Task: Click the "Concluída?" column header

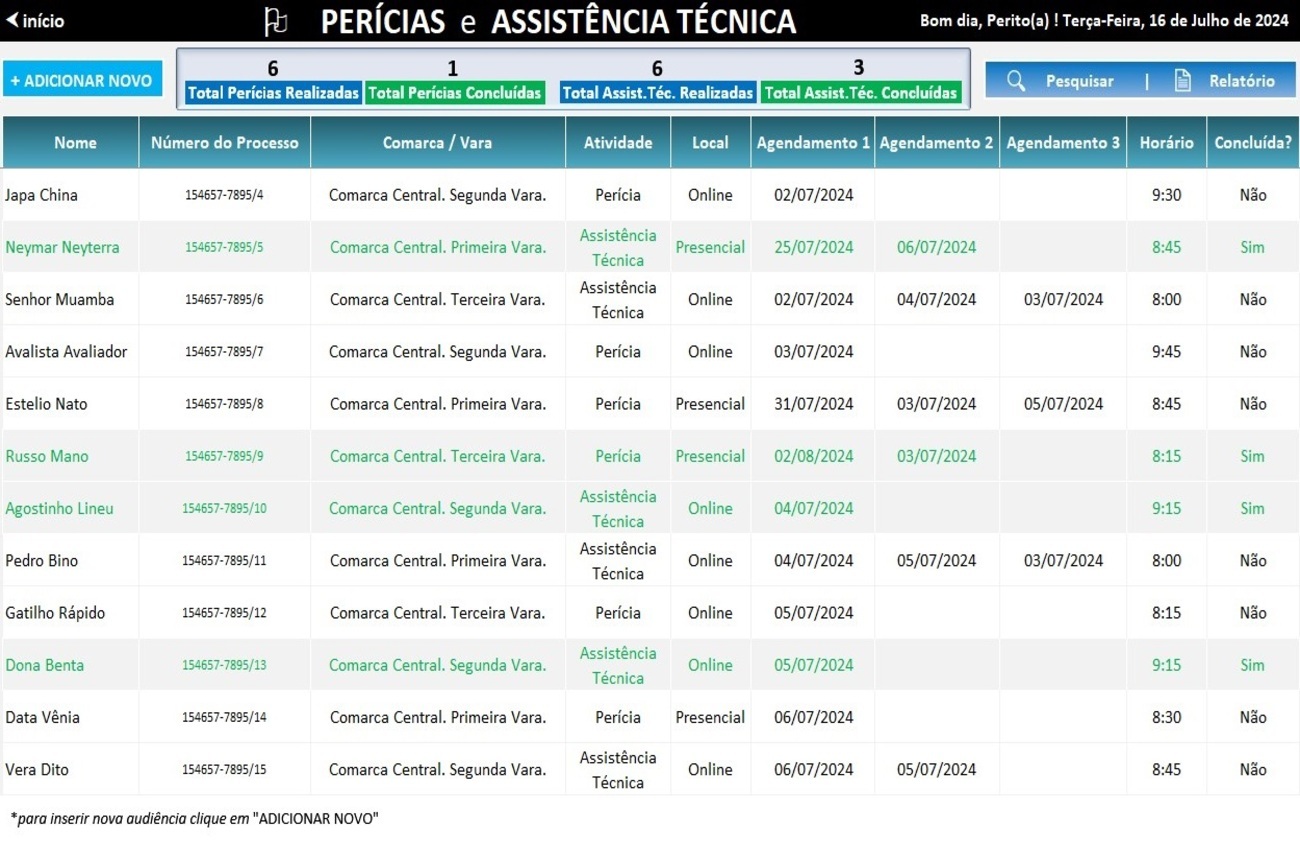Action: point(1252,143)
